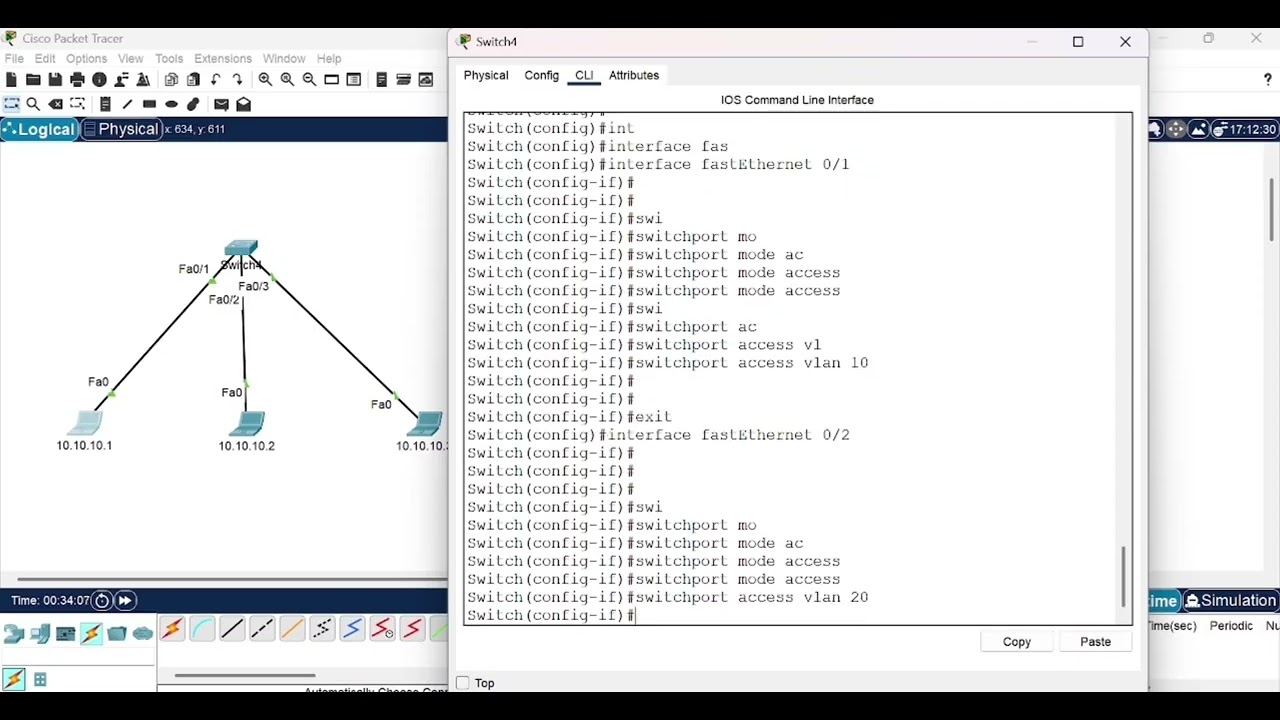The height and width of the screenshot is (720, 1280).
Task: Open the Tools menu
Action: [x=169, y=59]
